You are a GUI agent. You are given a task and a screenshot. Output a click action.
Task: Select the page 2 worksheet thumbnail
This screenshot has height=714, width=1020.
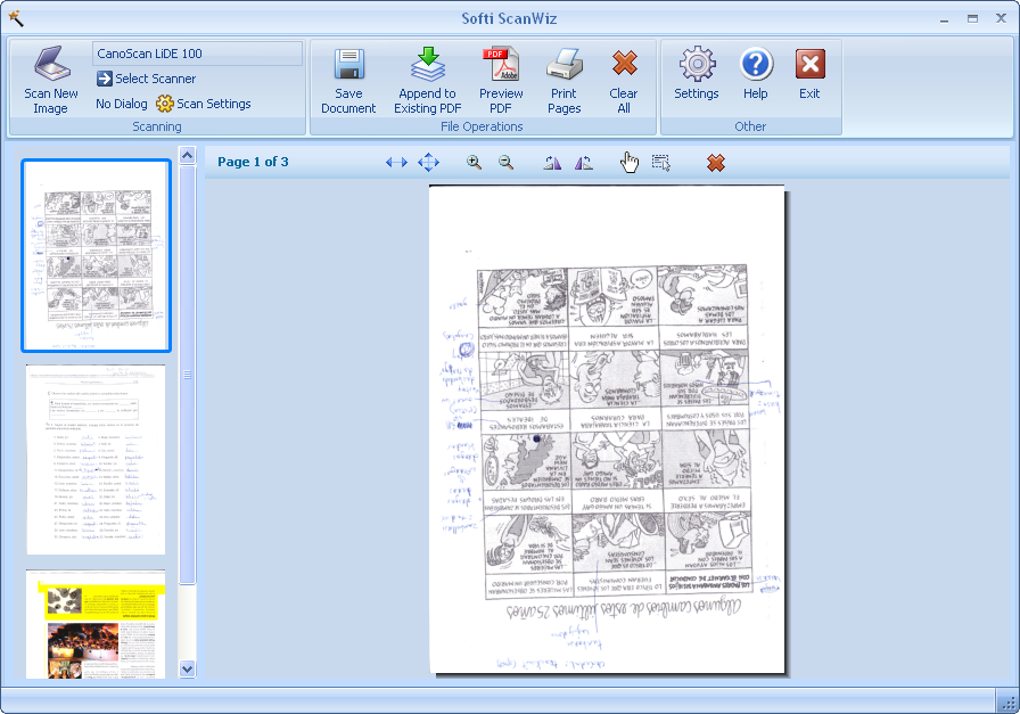(x=96, y=460)
